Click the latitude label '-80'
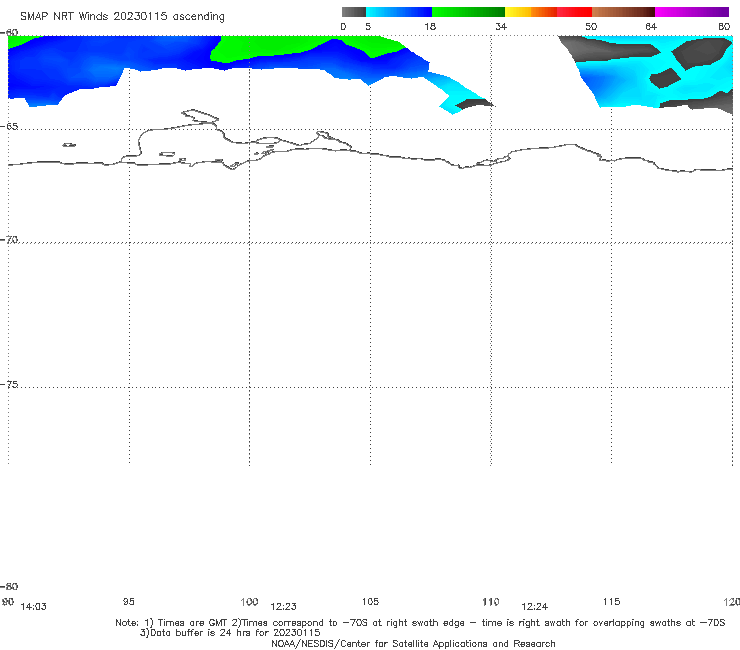 (9, 586)
